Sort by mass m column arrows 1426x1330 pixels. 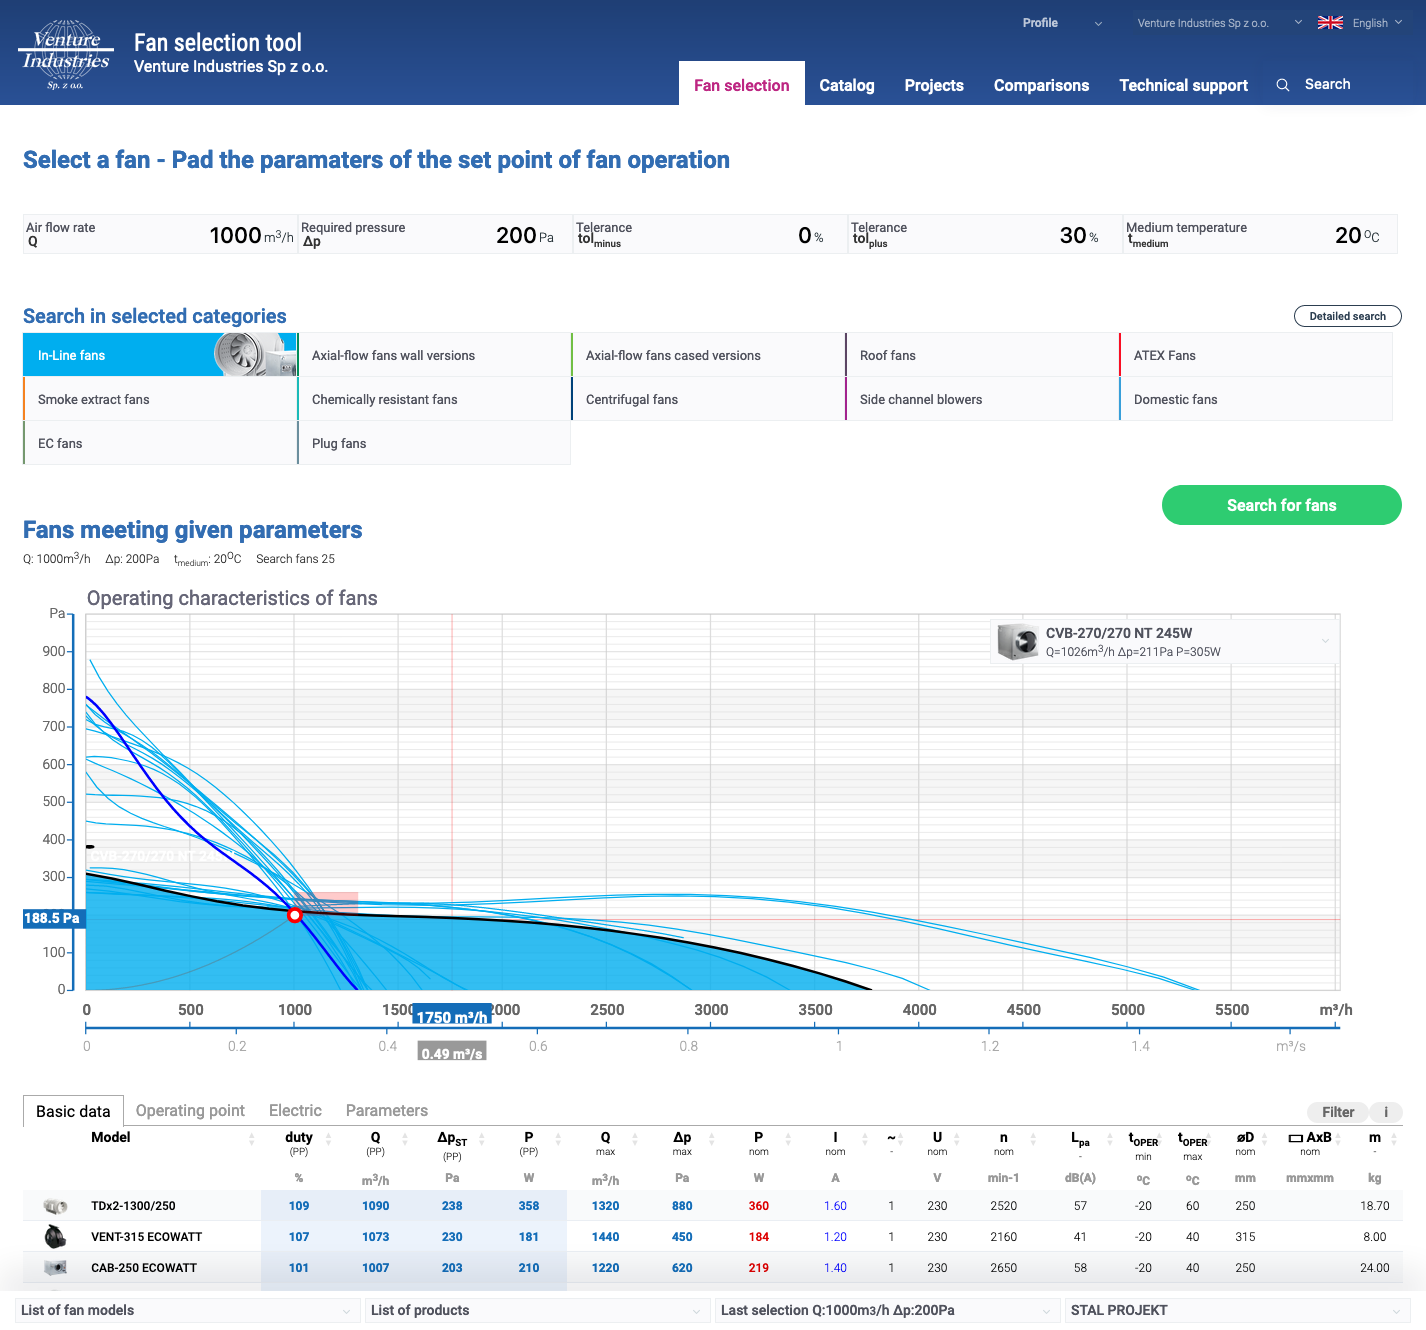(x=1394, y=1139)
